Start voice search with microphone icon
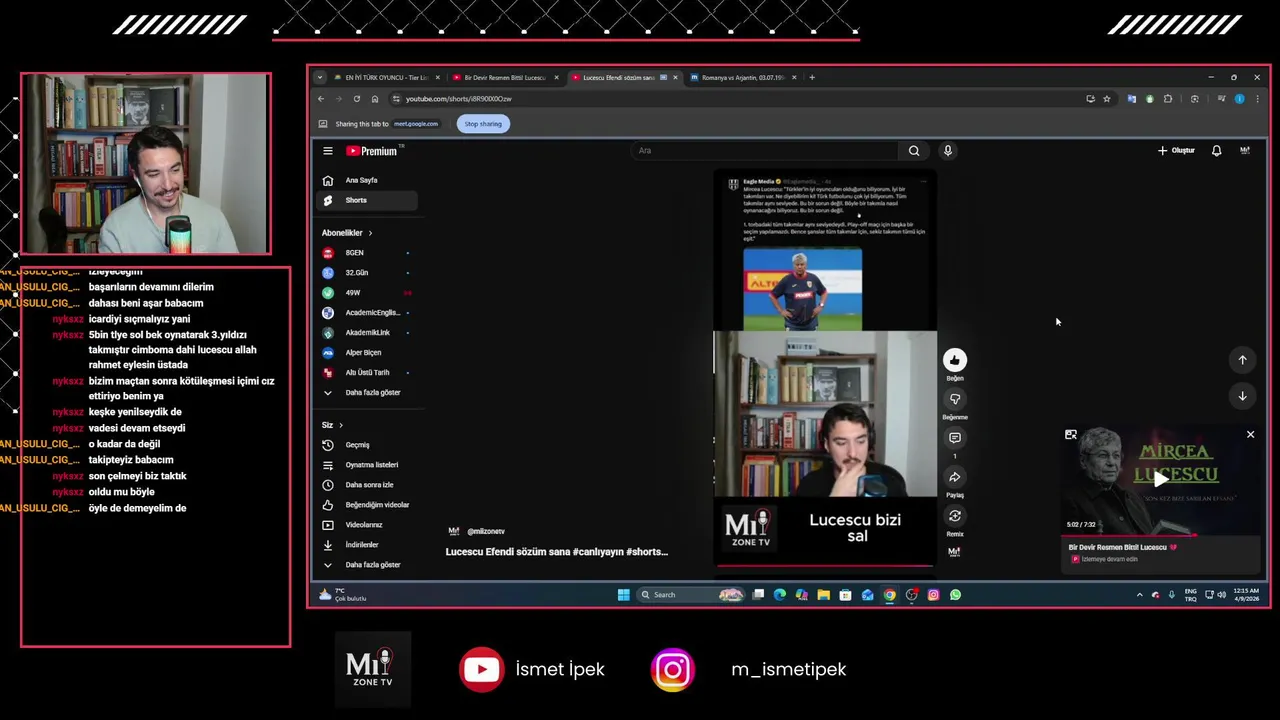The image size is (1280, 720). click(948, 151)
